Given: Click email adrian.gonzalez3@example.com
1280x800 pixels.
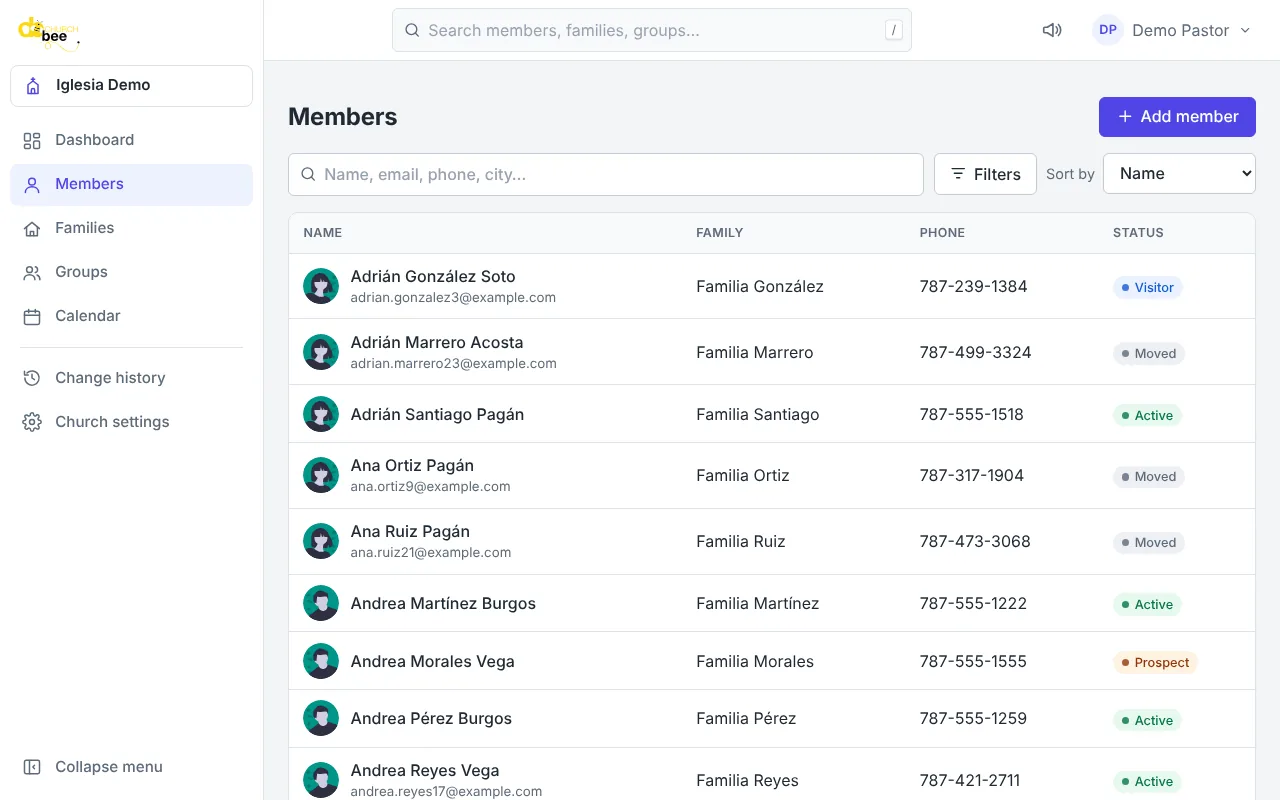Looking at the screenshot, I should click(x=453, y=297).
